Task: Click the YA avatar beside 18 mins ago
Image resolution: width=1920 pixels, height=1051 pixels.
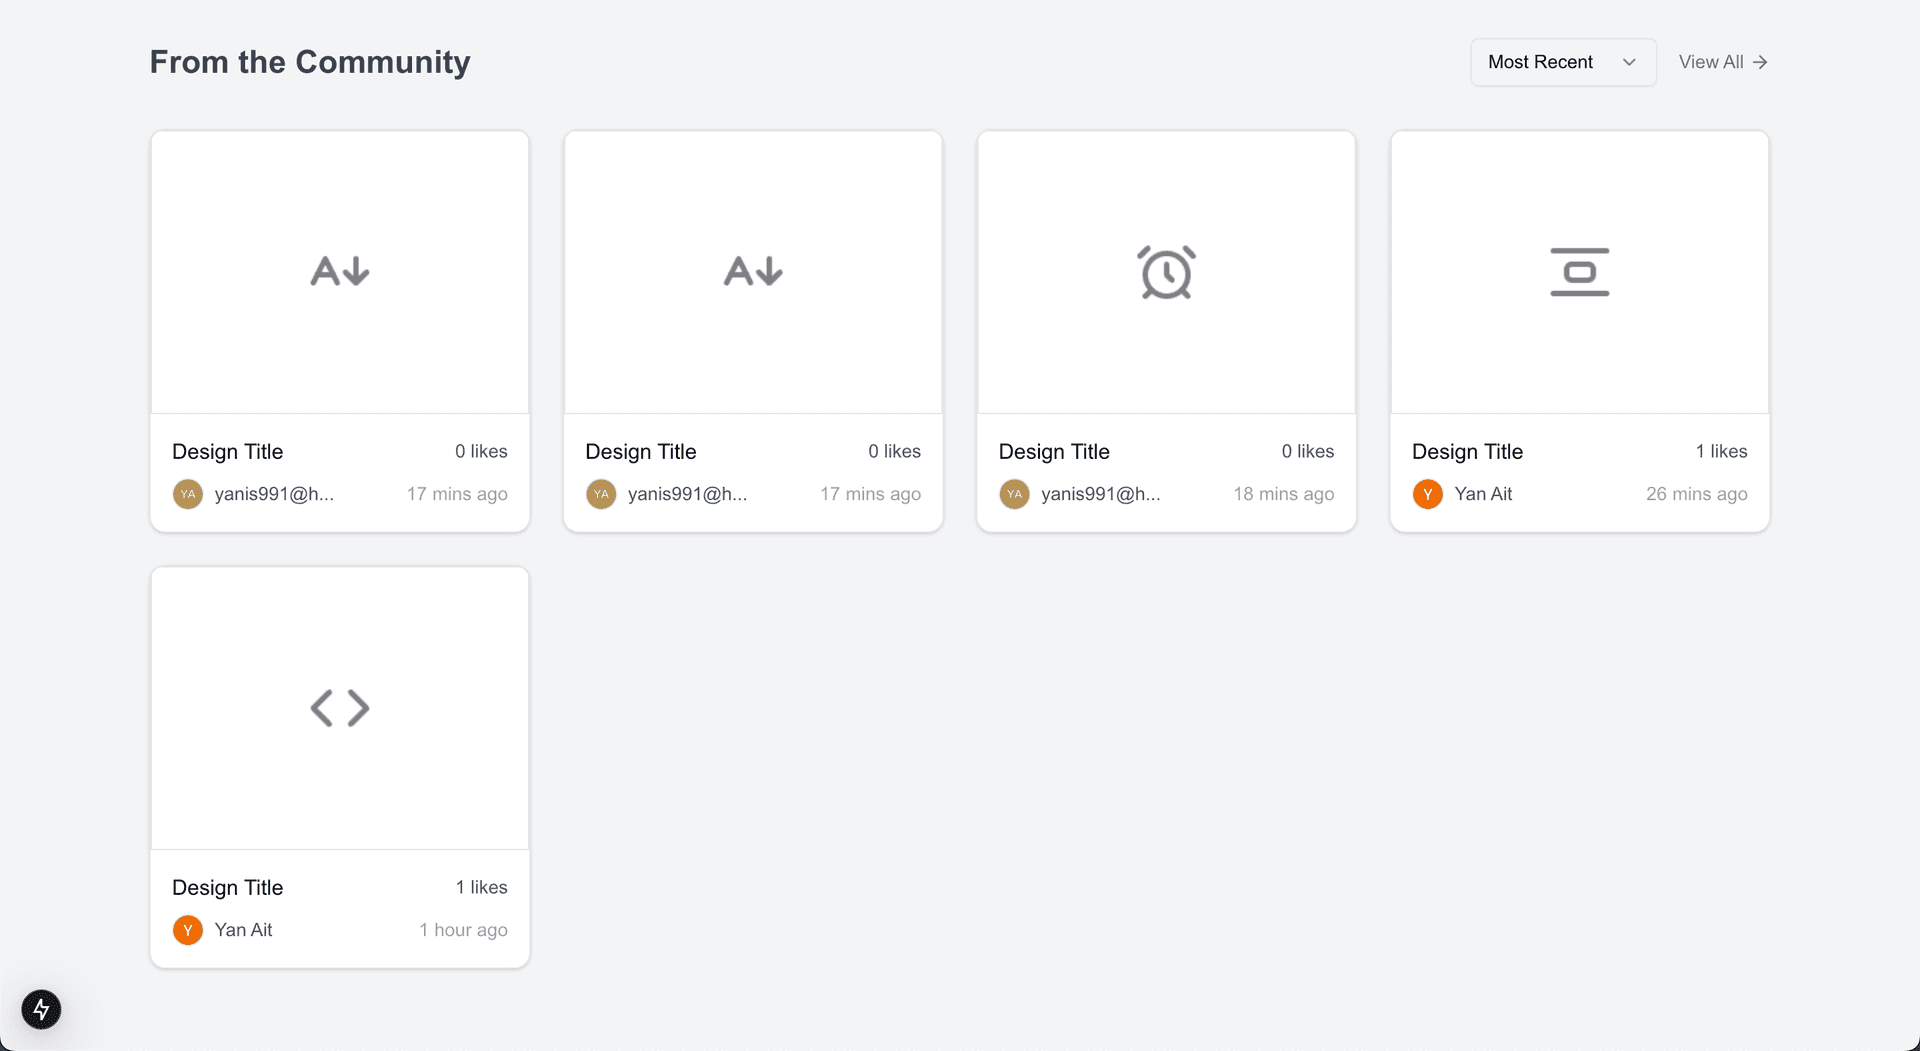Action: coord(1014,494)
